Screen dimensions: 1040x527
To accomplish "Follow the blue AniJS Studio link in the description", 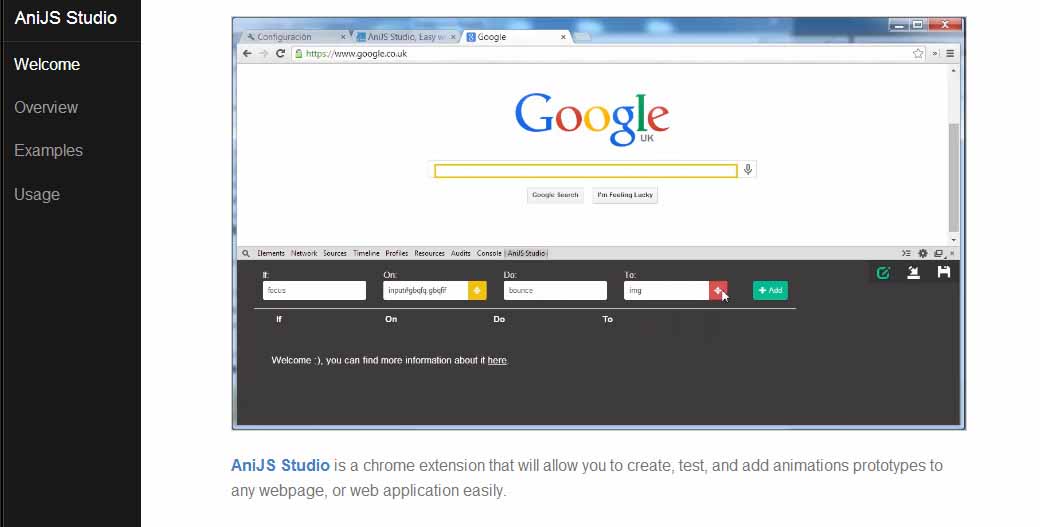I will click(x=280, y=465).
